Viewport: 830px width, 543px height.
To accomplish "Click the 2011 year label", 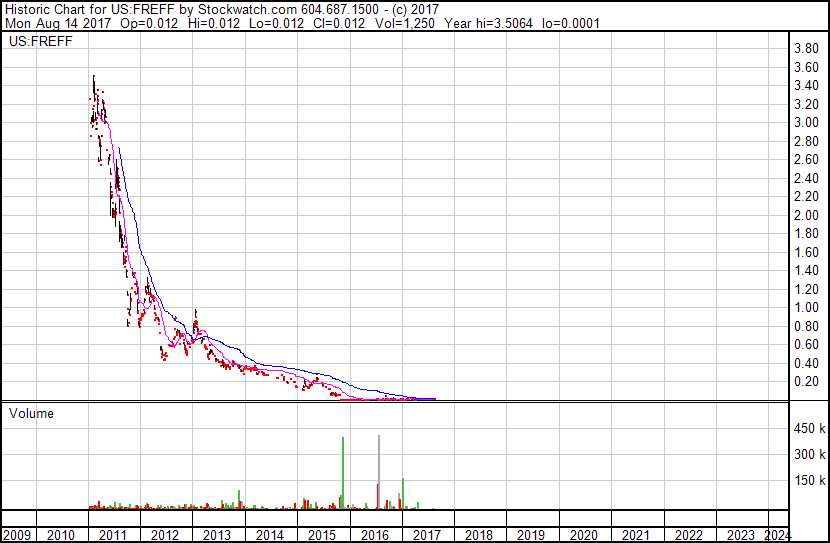I will pos(113,535).
